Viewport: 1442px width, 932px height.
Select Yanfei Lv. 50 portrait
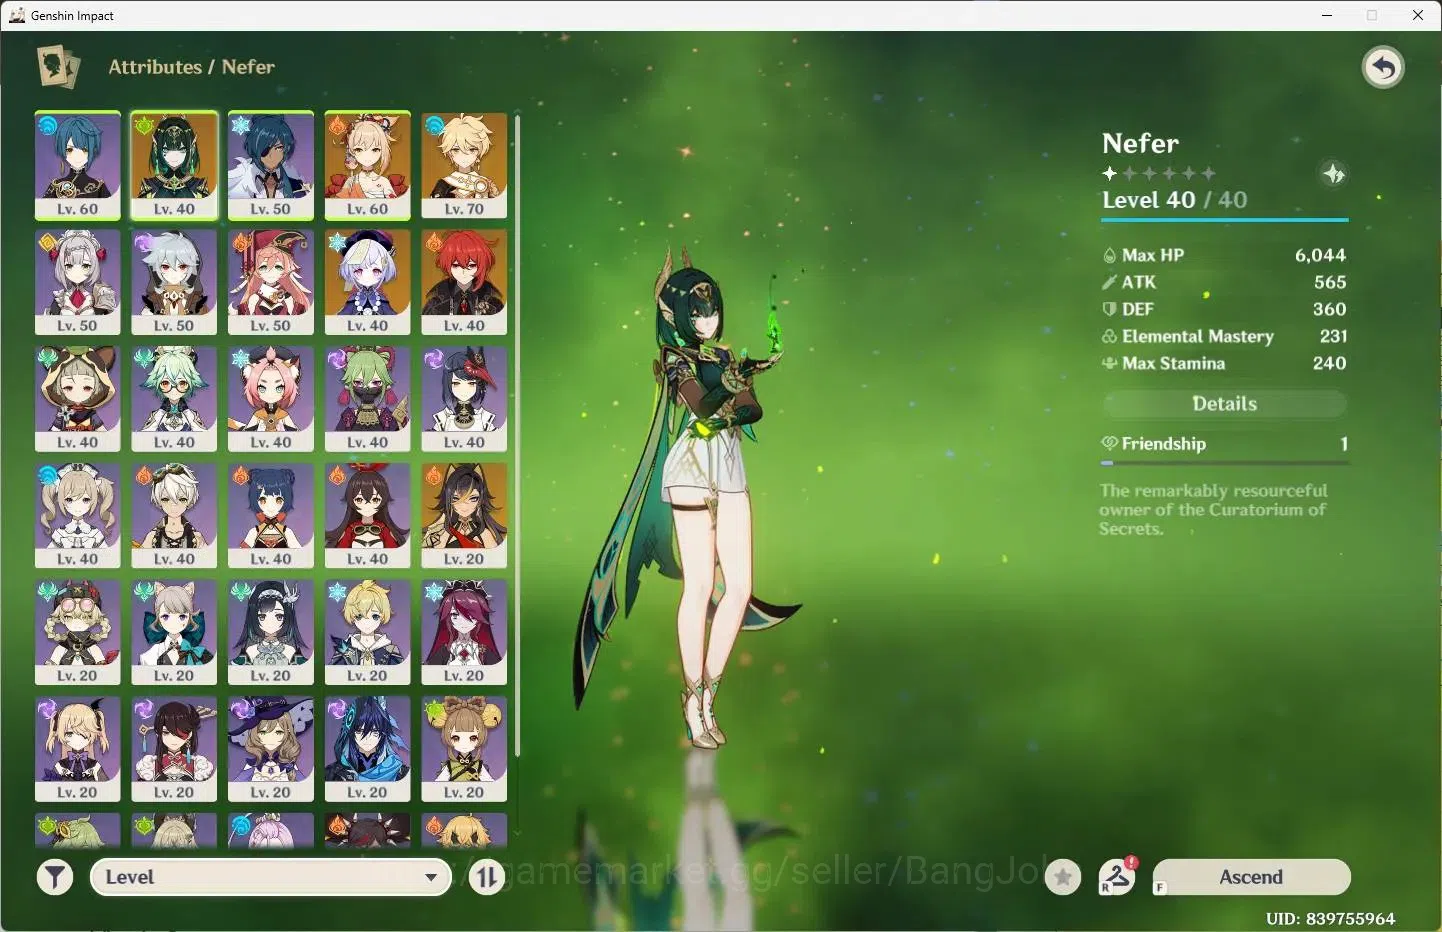pyautogui.click(x=271, y=282)
